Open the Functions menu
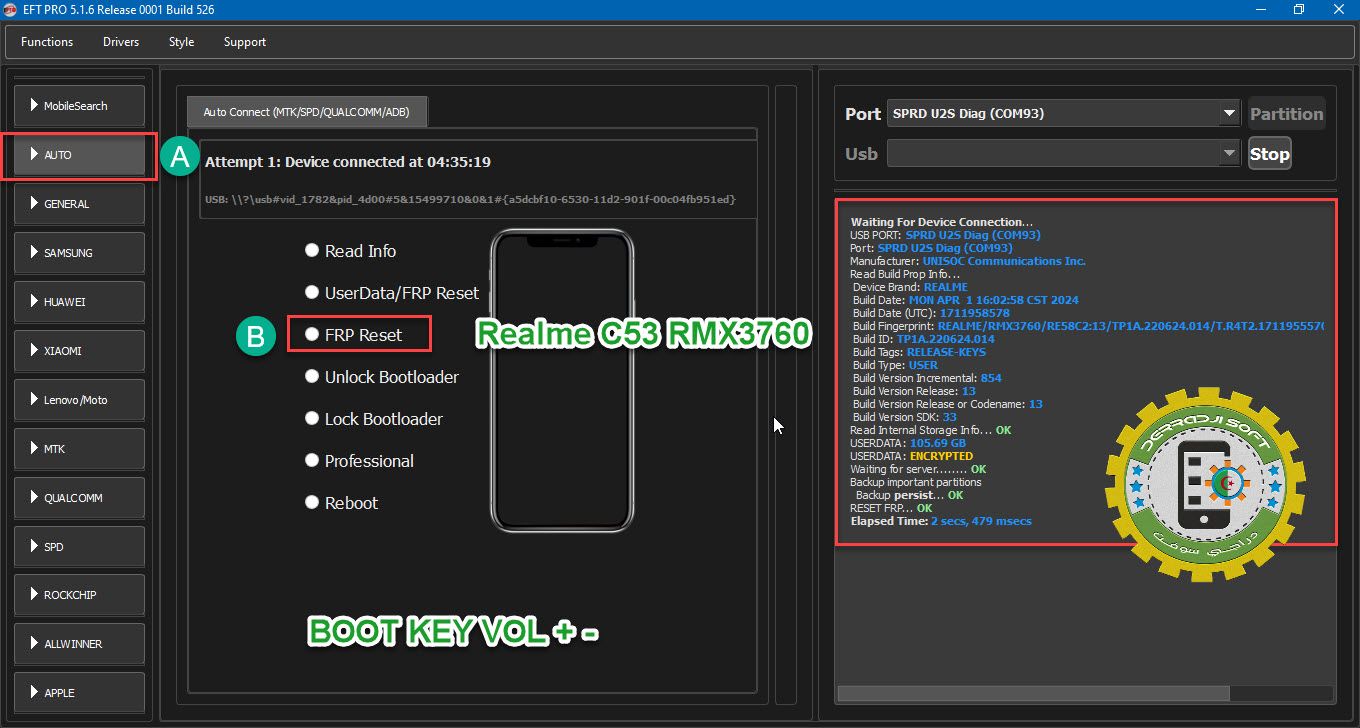The image size is (1360, 728). pos(47,42)
